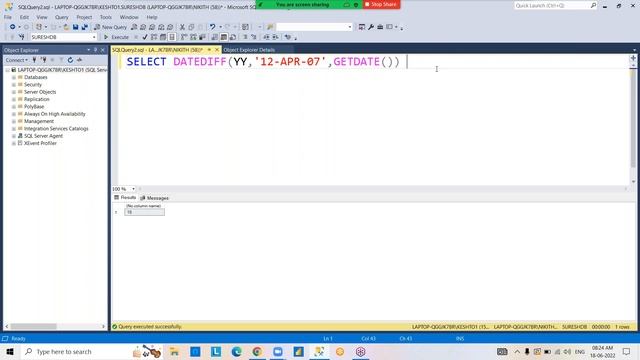Click the Disconnect plug icon

click(43, 60)
